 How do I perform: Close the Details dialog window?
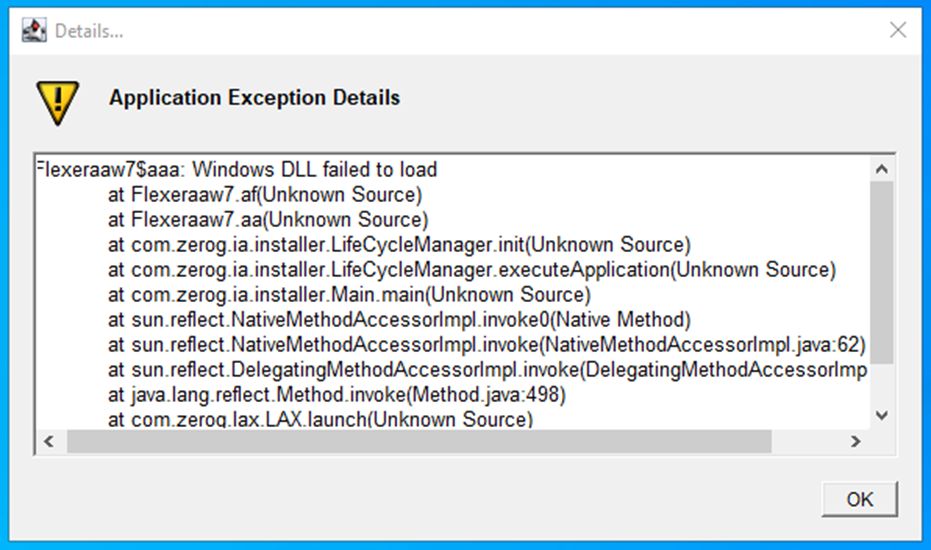point(897,30)
